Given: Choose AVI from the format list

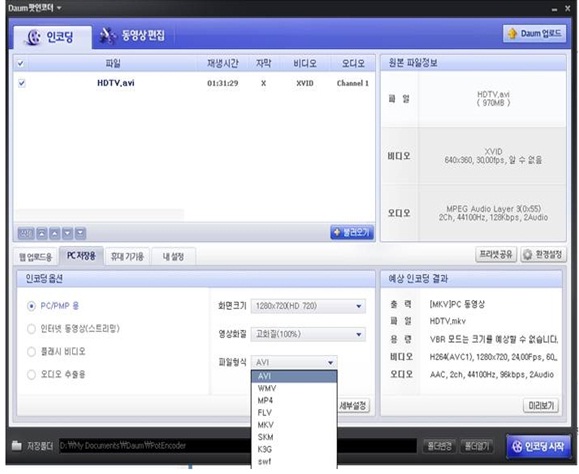Looking at the screenshot, I should (294, 376).
